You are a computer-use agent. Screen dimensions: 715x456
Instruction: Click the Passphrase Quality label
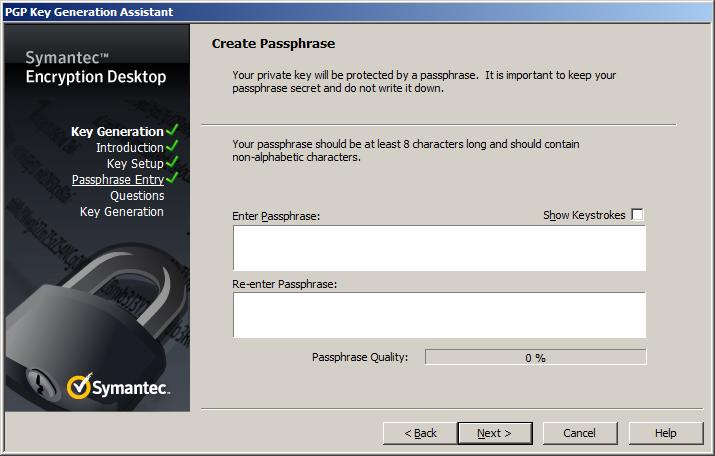[360, 357]
